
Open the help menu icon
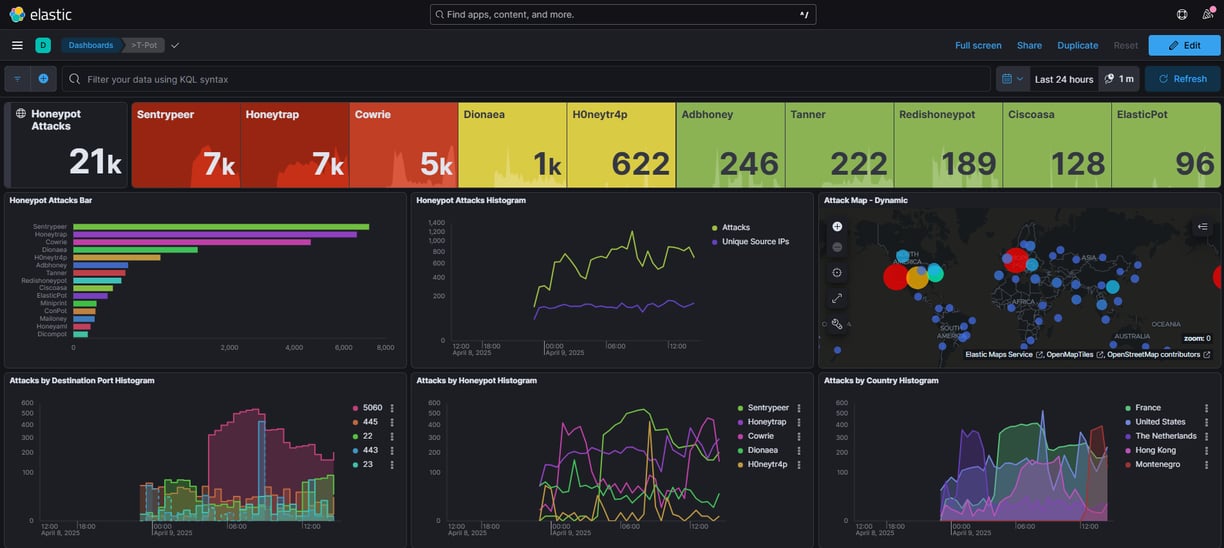(1182, 14)
